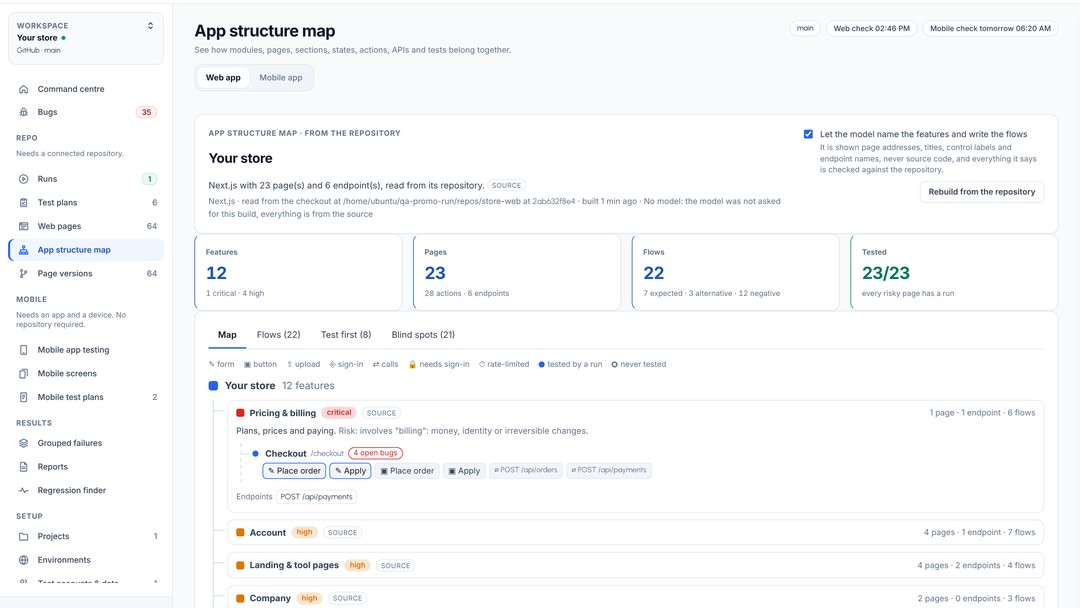Open the Features 12 stat card
1080x608 pixels.
(298, 273)
